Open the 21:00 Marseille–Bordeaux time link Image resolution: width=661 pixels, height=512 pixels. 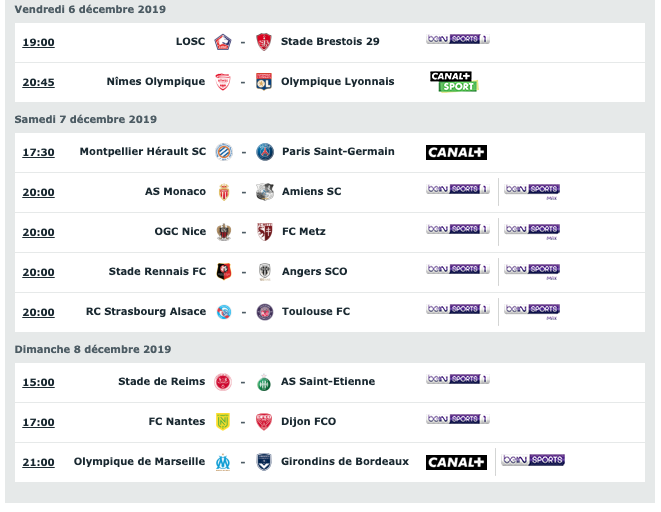click(38, 462)
